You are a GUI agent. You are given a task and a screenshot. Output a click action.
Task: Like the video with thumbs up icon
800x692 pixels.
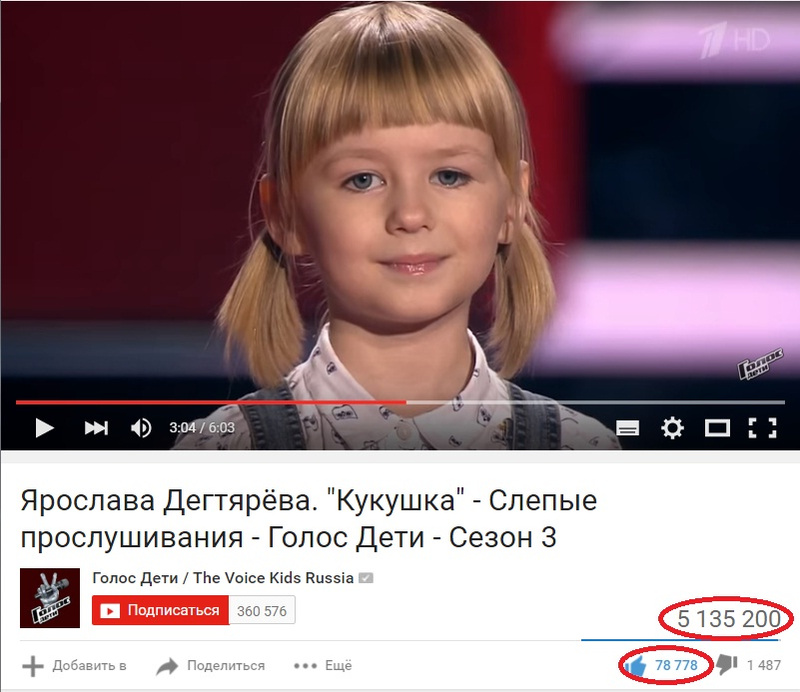tap(636, 665)
